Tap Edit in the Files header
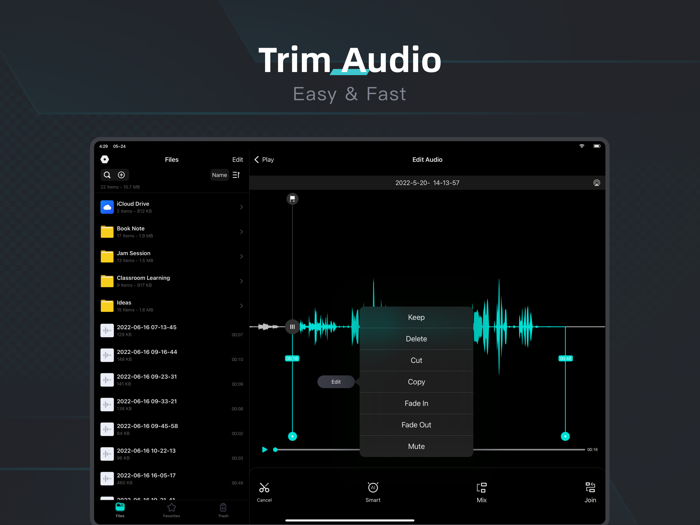The width and height of the screenshot is (700, 525). click(x=238, y=159)
